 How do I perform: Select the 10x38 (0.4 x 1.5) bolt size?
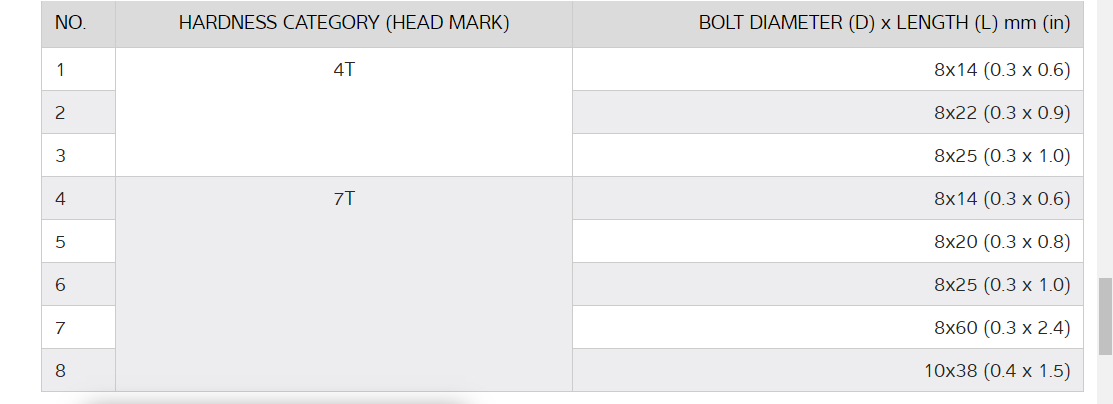point(997,371)
